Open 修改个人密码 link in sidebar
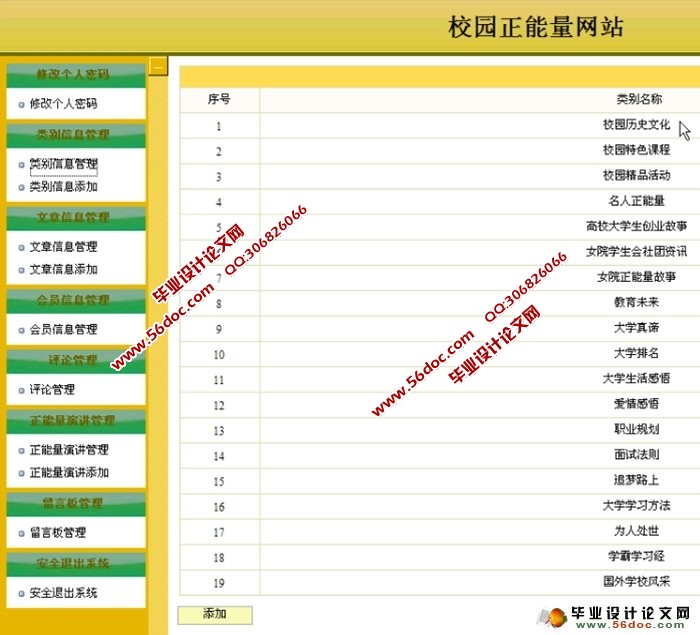 pos(63,104)
